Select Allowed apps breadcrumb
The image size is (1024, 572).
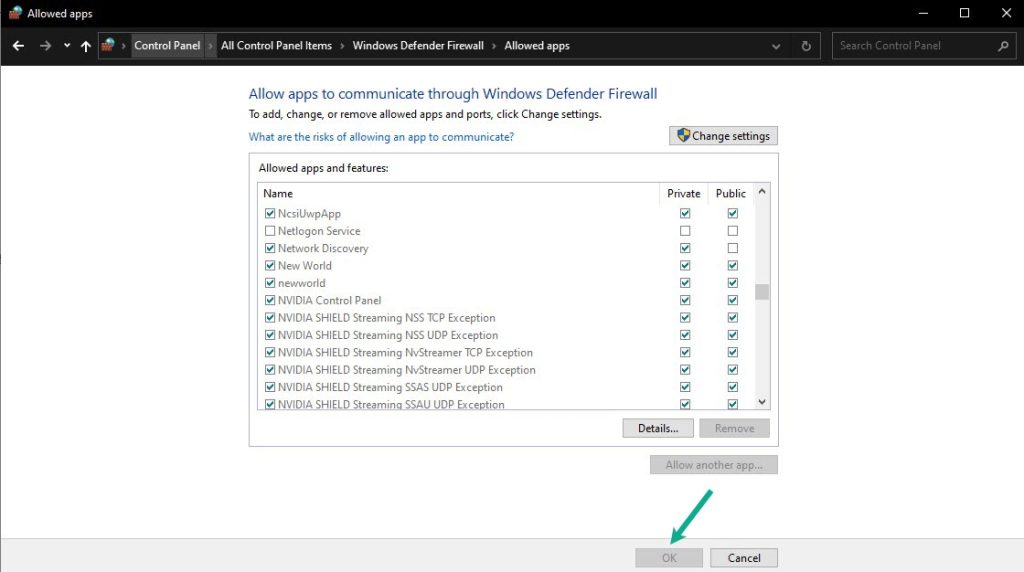537,46
